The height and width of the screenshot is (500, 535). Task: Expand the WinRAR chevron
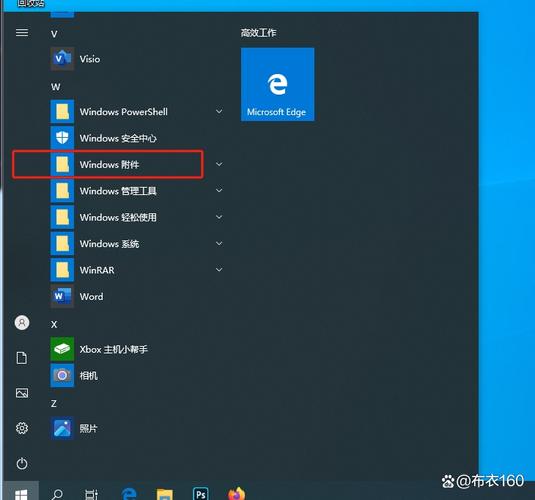(x=219, y=270)
